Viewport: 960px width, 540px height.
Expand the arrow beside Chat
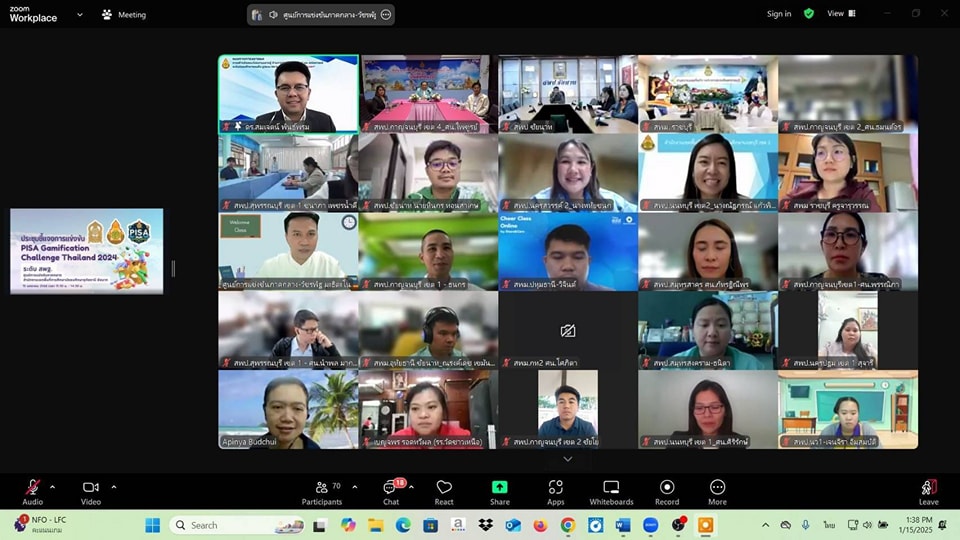411,487
